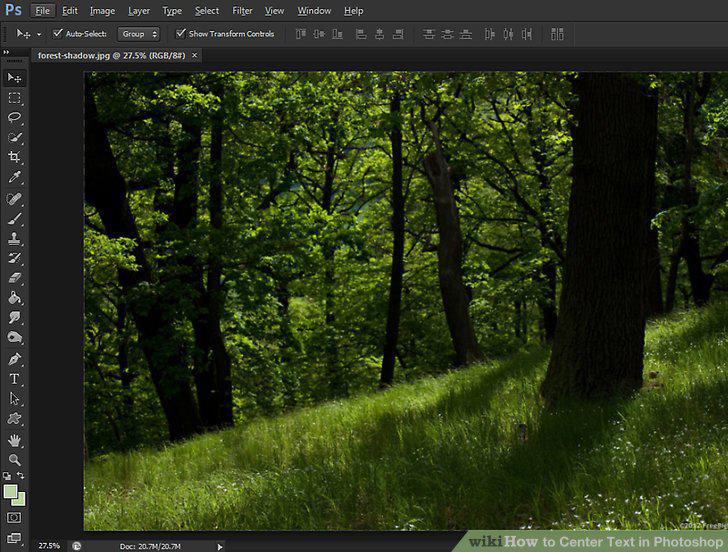728x552 pixels.
Task: Choose the Eyedropper tool
Action: tap(14, 177)
